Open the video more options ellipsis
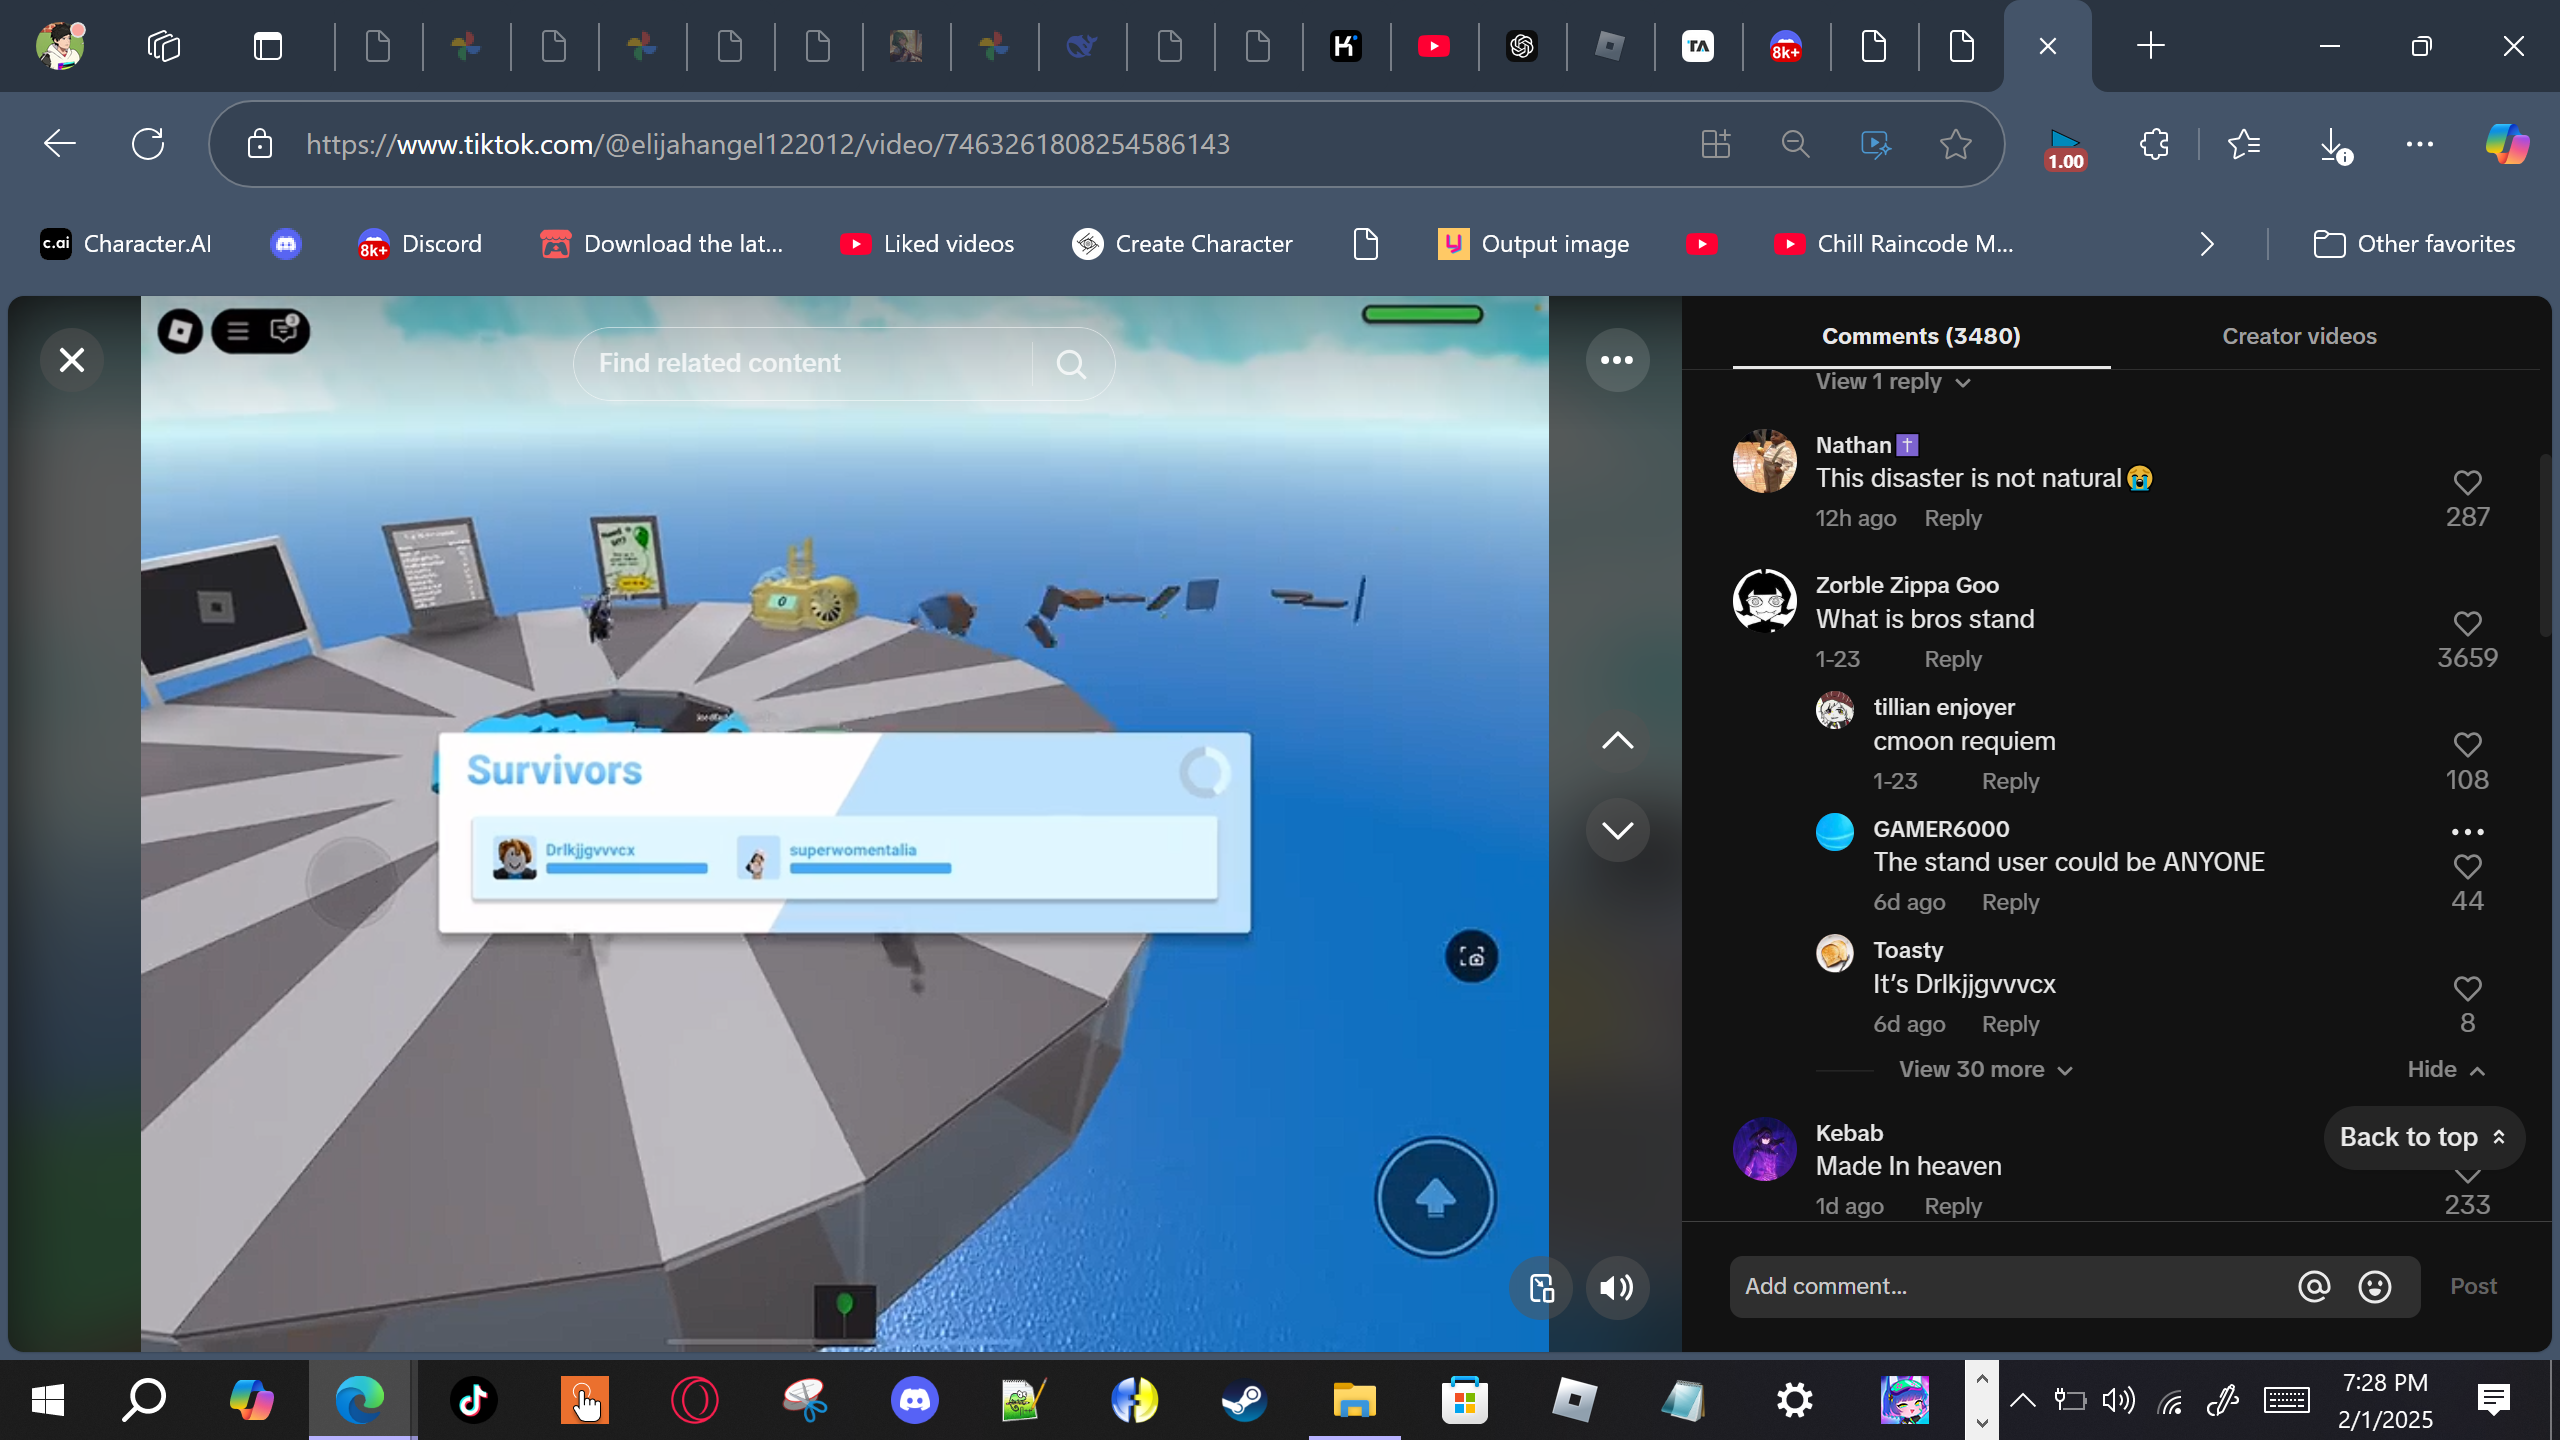This screenshot has height=1440, width=2560. pos(1617,360)
